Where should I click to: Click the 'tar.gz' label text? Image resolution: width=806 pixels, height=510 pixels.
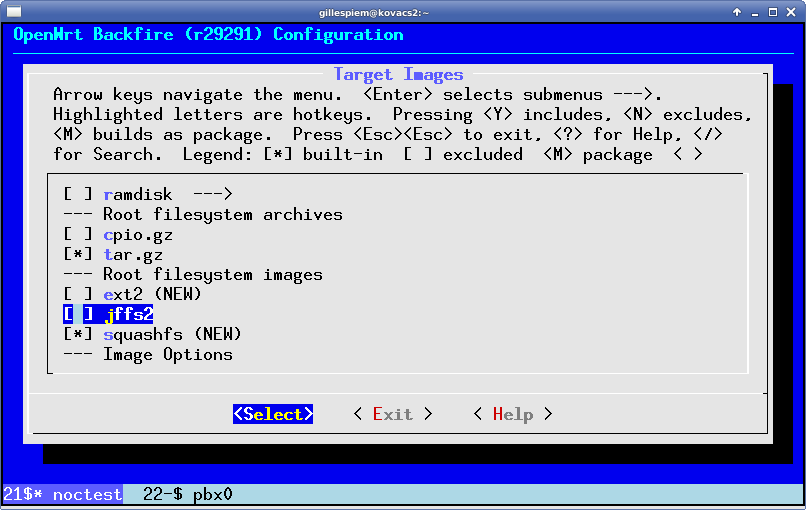[133, 255]
